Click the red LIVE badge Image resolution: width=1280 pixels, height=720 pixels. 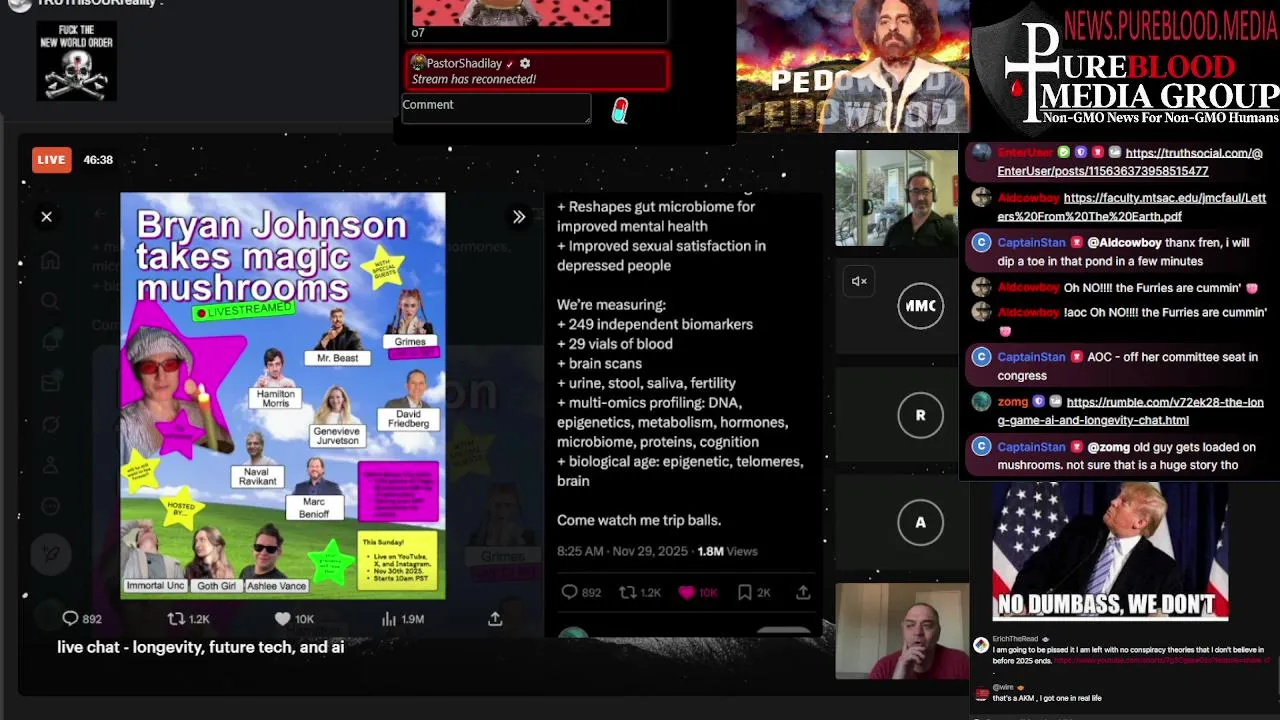point(51,160)
